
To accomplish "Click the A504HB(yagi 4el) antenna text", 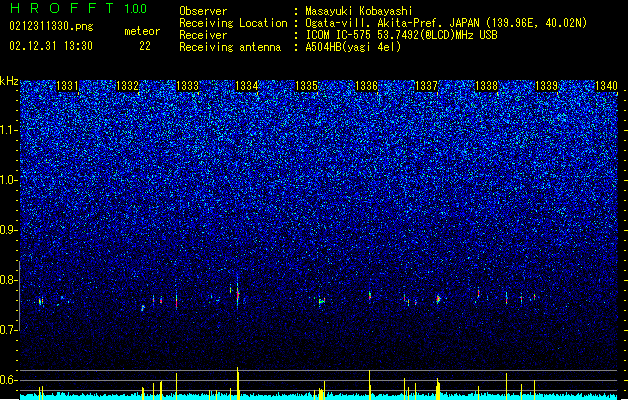I will coord(353,47).
